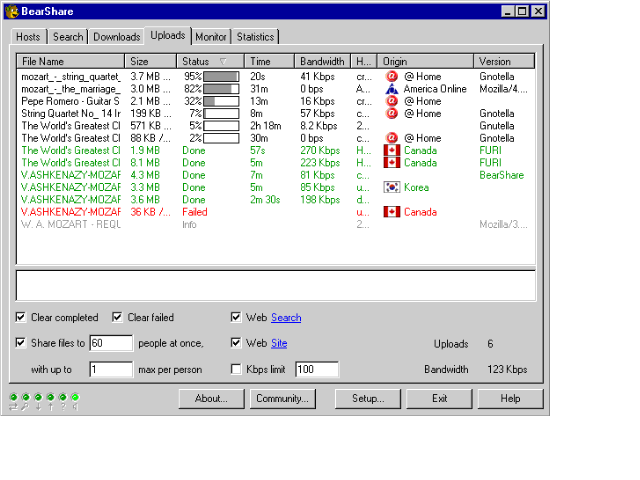The image size is (640, 480).
Task: Click the speaker sound status light
Action: click(75, 397)
